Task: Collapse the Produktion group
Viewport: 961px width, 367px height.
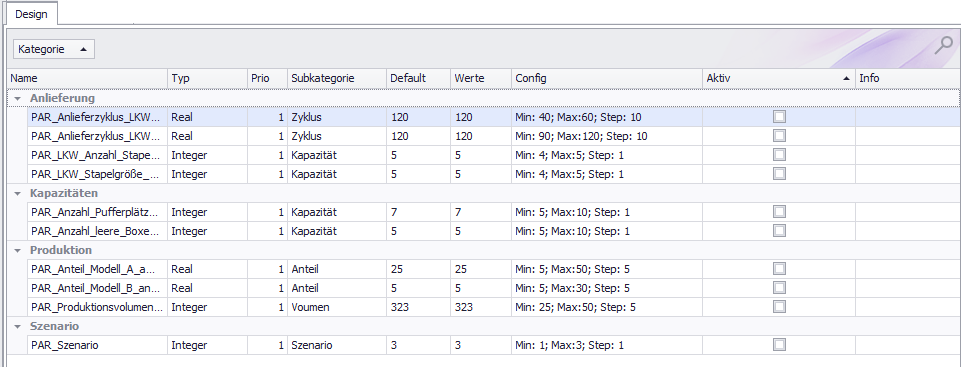Action: [x=18, y=251]
